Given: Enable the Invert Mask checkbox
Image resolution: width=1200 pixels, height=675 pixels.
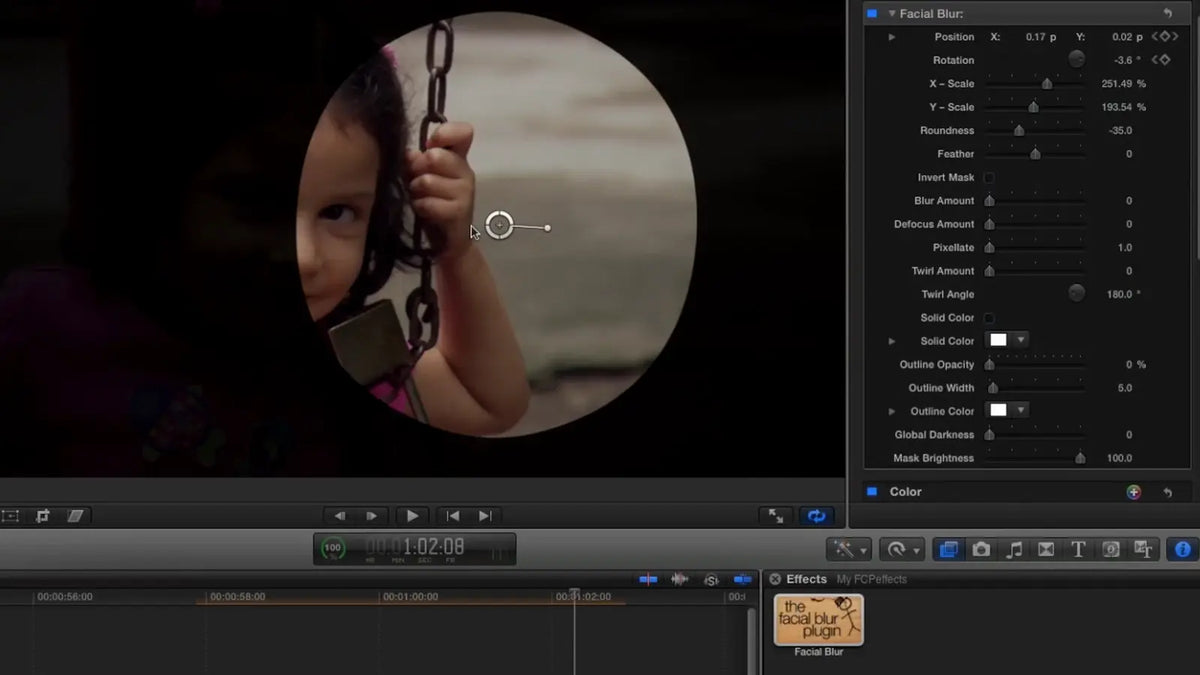Looking at the screenshot, I should point(989,177).
